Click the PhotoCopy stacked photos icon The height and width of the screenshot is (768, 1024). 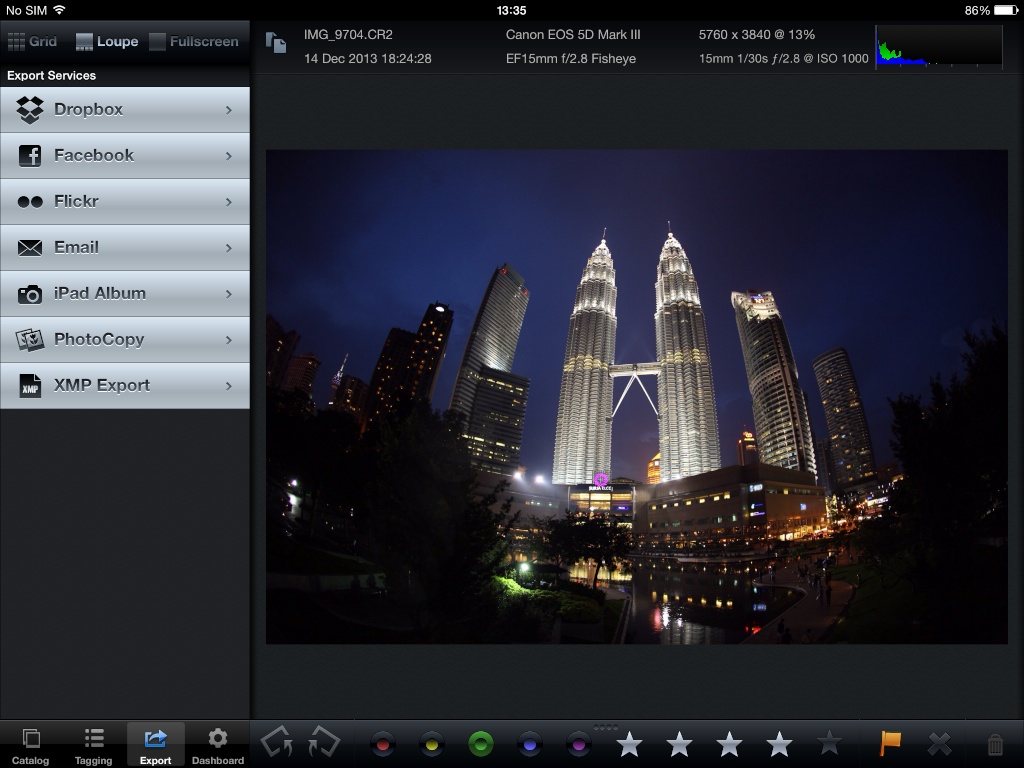click(30, 340)
